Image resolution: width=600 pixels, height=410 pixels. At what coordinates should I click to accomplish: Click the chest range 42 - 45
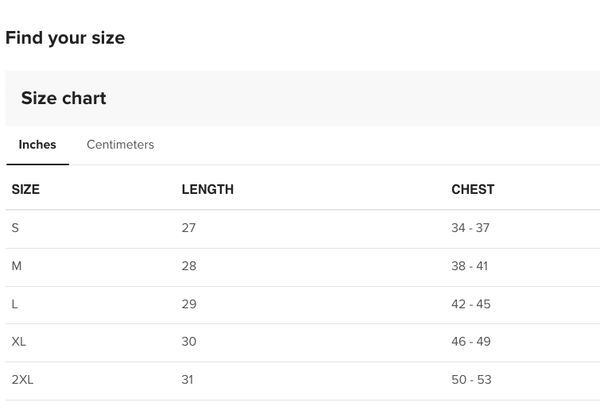470,304
